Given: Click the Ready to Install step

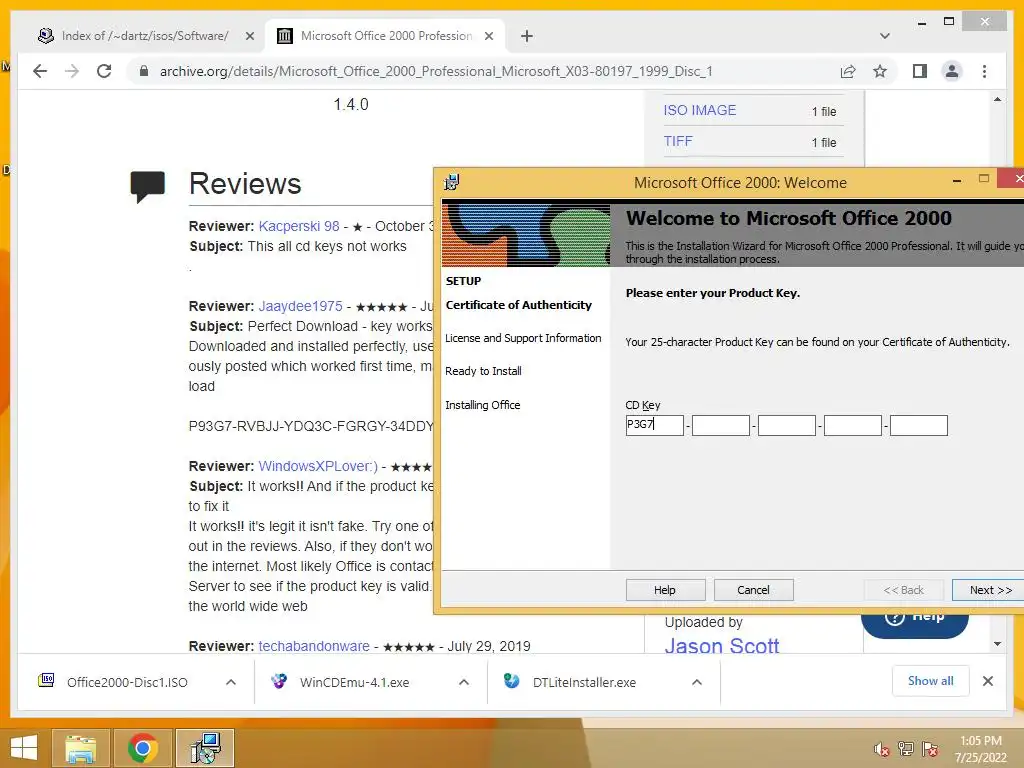Looking at the screenshot, I should [483, 371].
